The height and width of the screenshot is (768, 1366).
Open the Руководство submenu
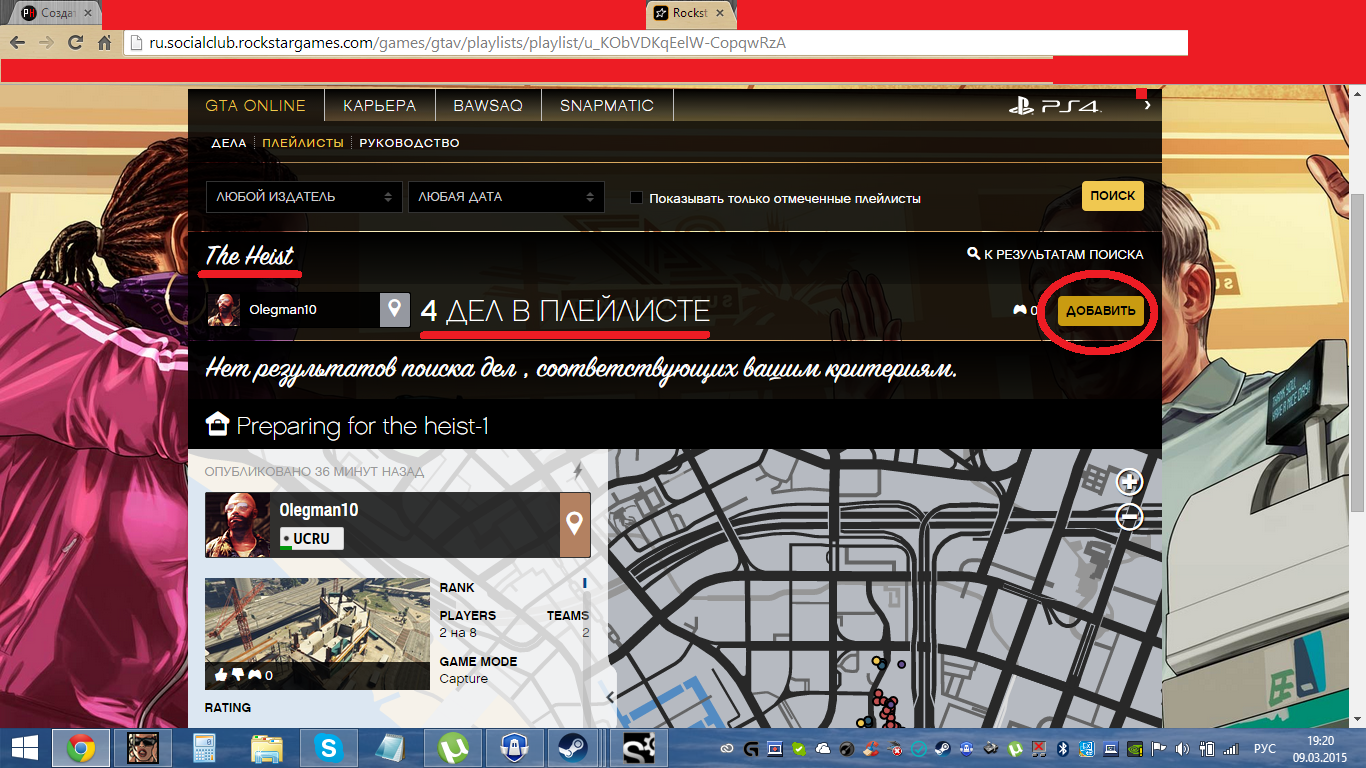(x=409, y=143)
